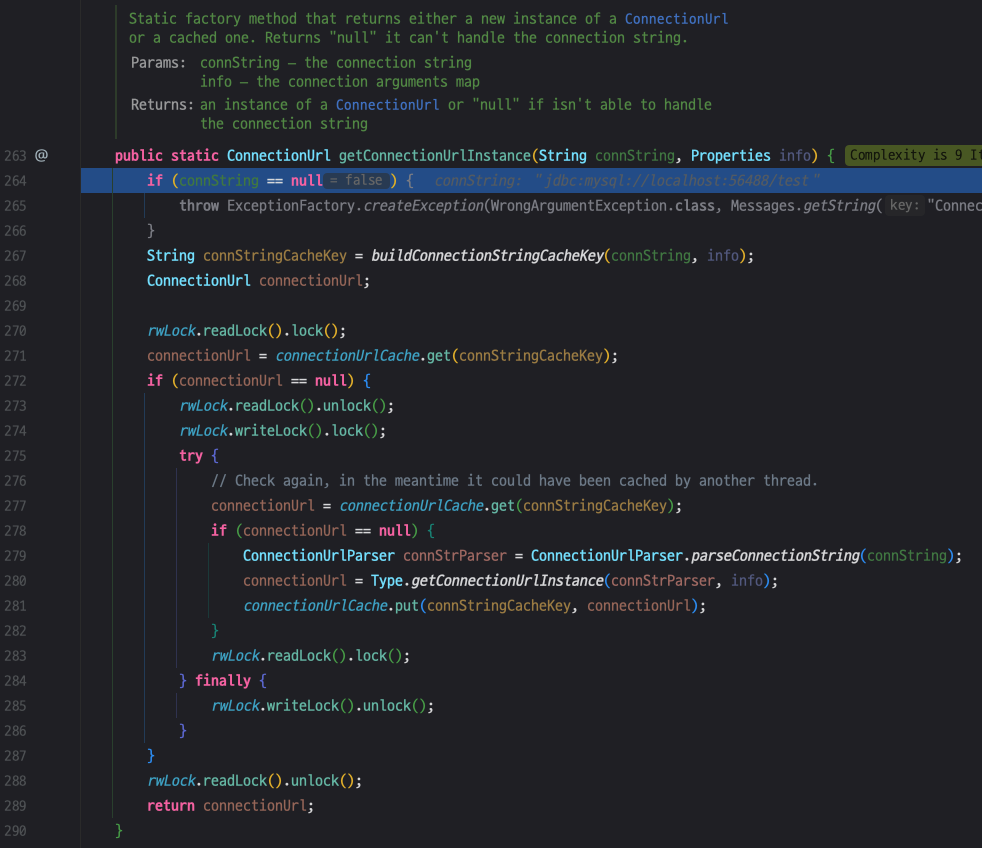
Task: Click the if keyword on line 272
Action: (155, 381)
